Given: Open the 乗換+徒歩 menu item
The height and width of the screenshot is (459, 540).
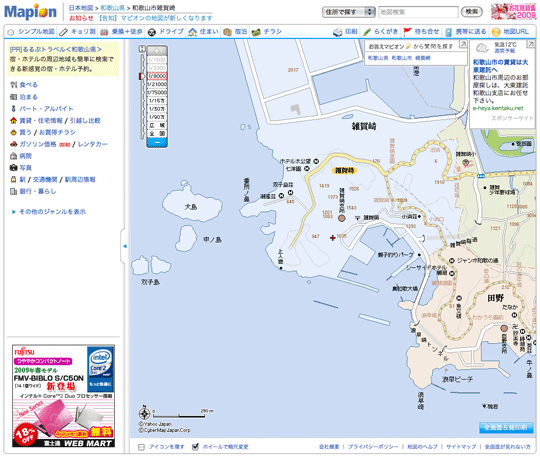Looking at the screenshot, I should 122,32.
